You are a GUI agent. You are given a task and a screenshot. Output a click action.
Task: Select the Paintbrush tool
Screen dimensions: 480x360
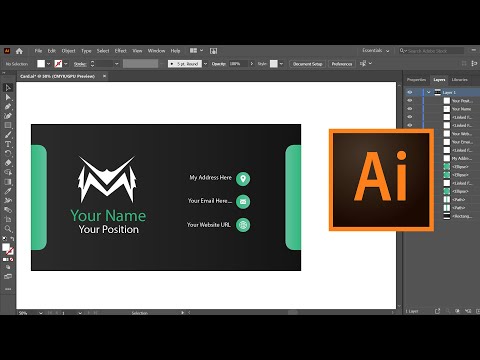click(8, 135)
